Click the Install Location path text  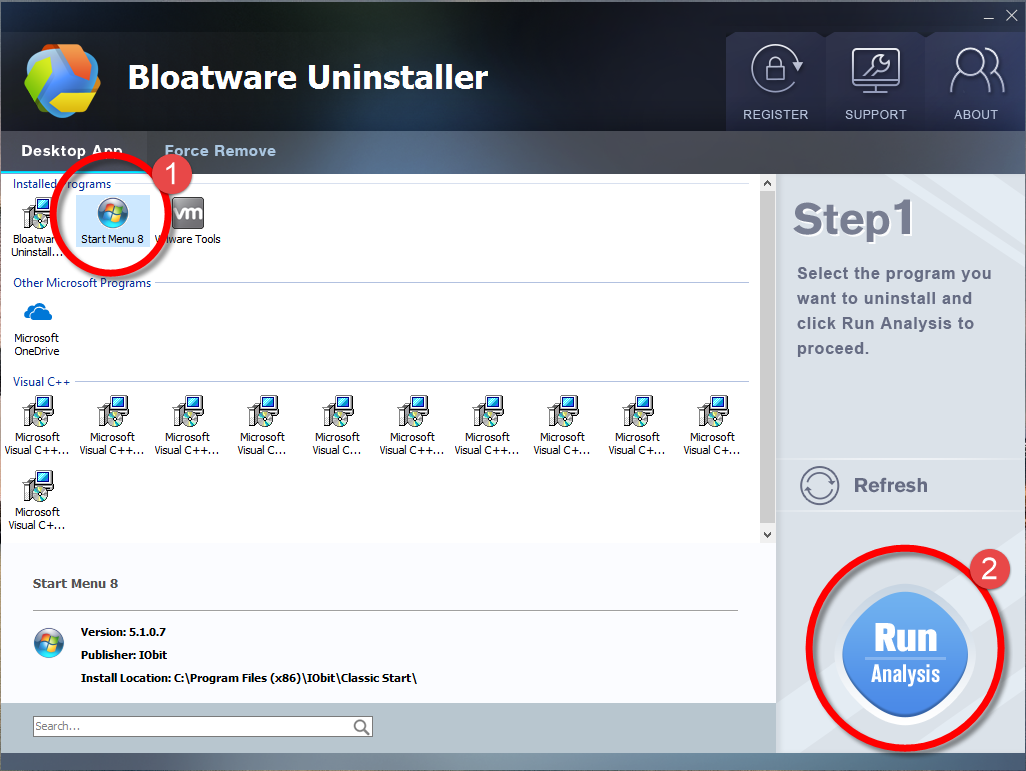249,678
